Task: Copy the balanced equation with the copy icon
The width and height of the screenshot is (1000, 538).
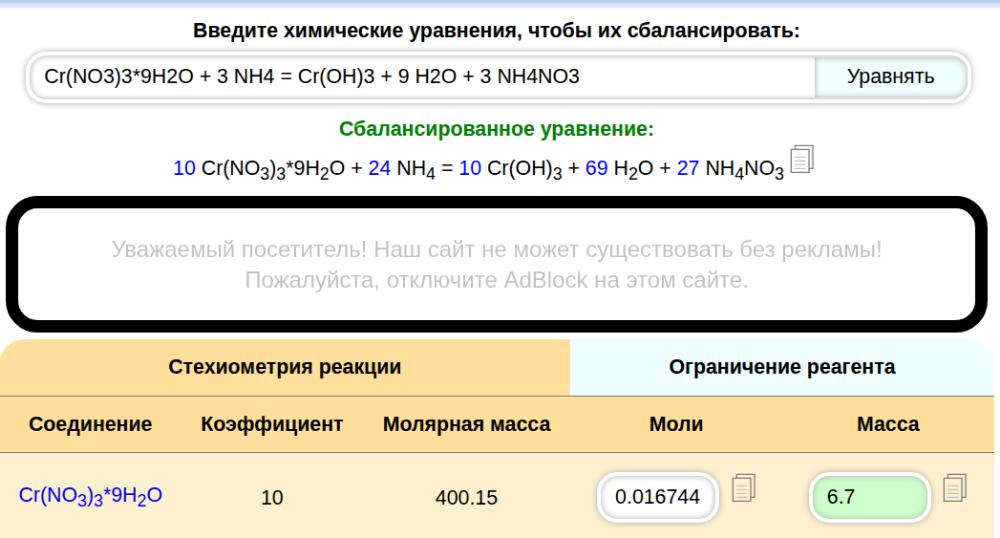Action: click(803, 159)
